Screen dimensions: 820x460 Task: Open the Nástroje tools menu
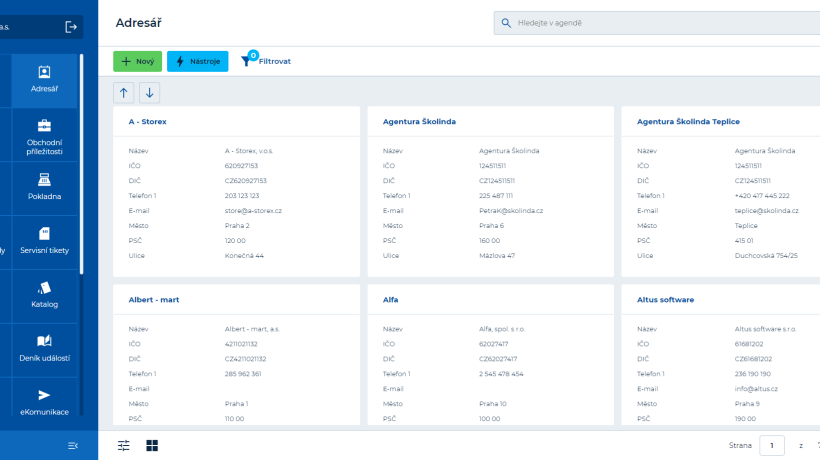click(x=198, y=61)
